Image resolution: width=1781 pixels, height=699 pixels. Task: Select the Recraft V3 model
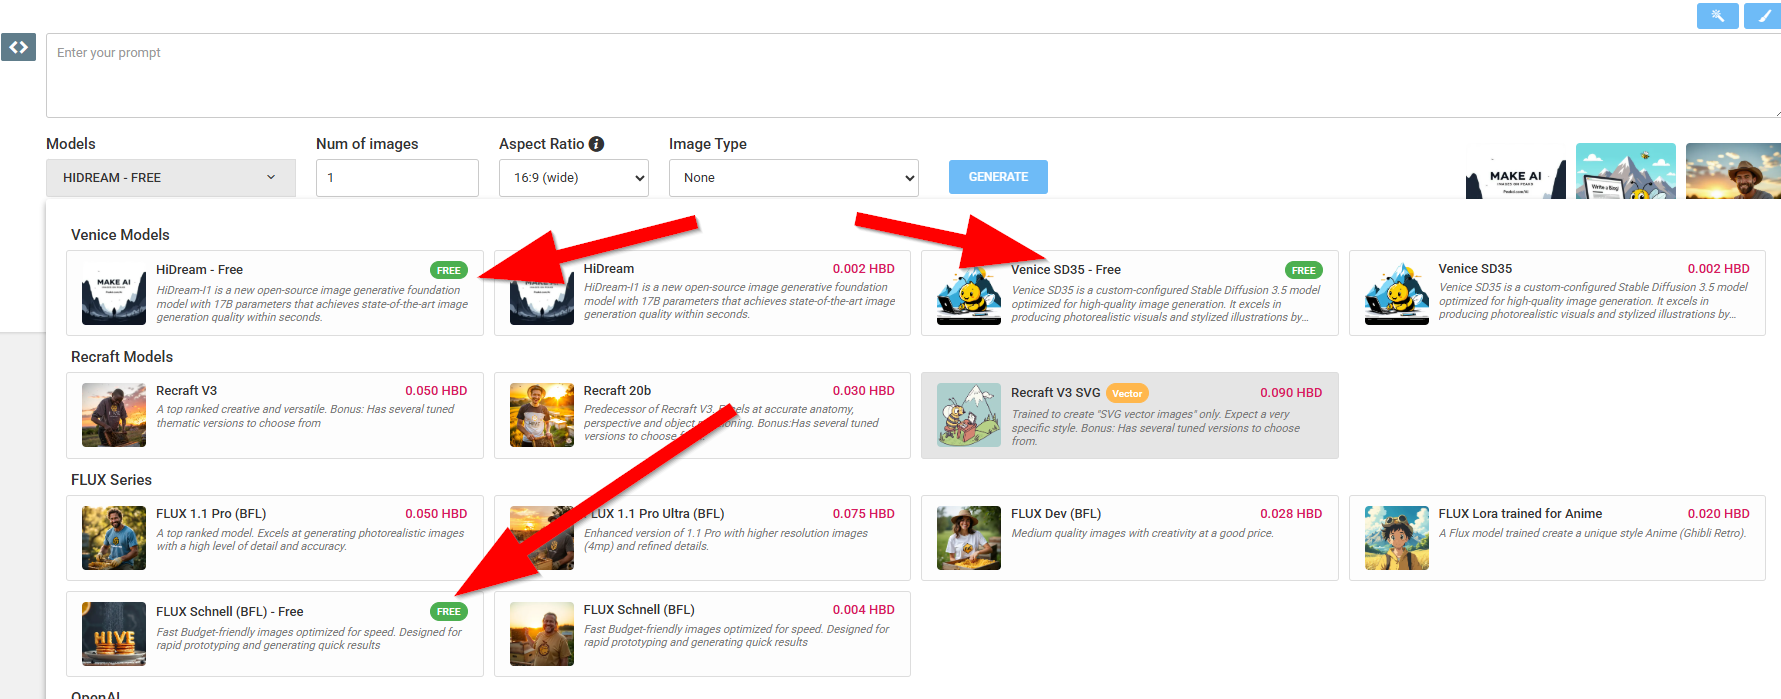[275, 416]
